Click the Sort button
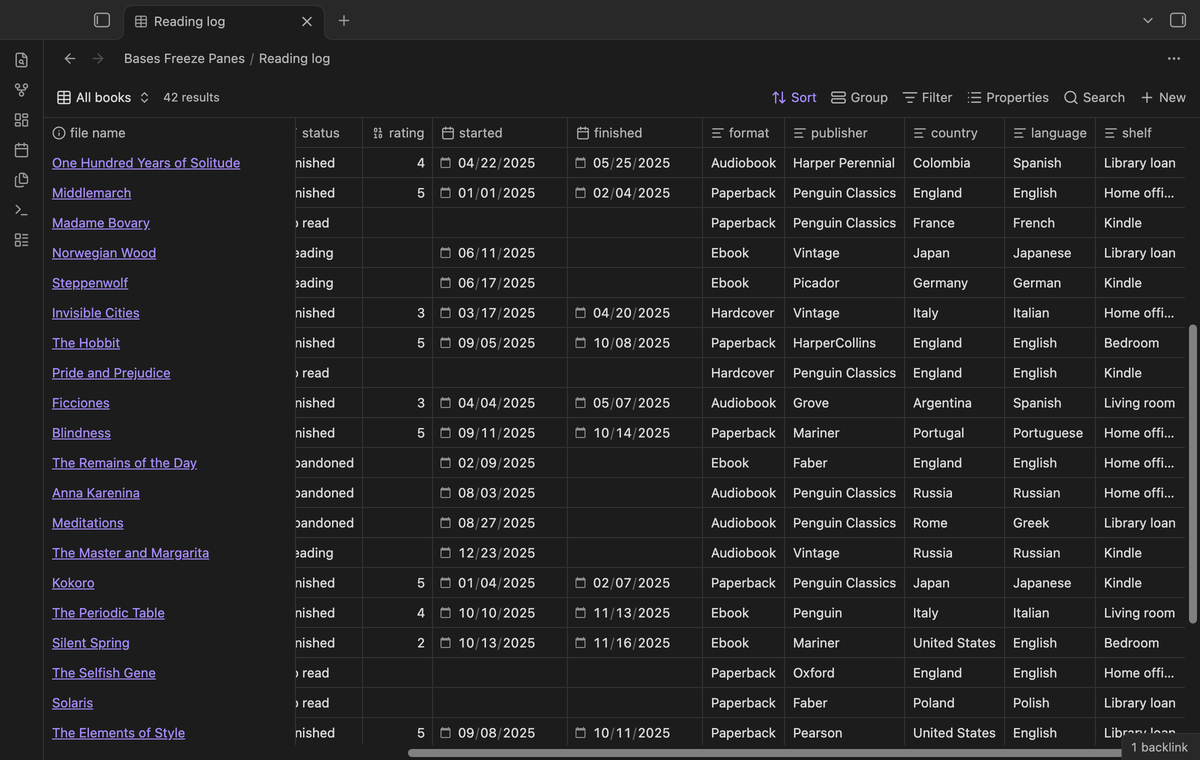 pos(794,97)
